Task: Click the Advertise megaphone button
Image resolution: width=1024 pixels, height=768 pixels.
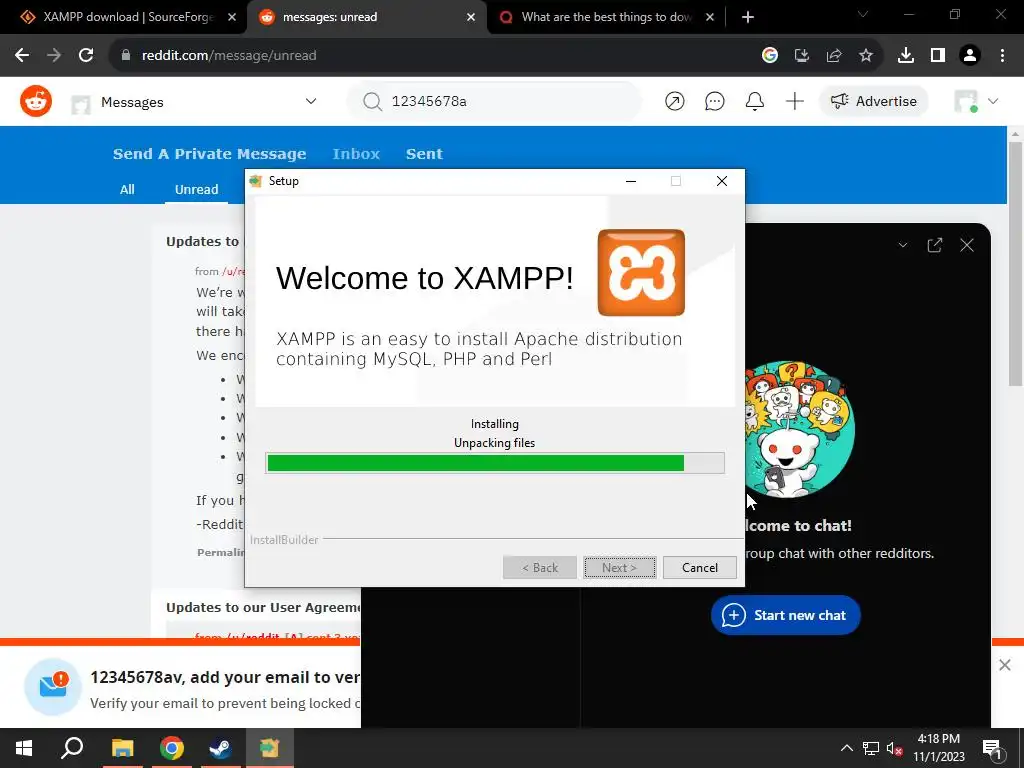Action: (874, 101)
